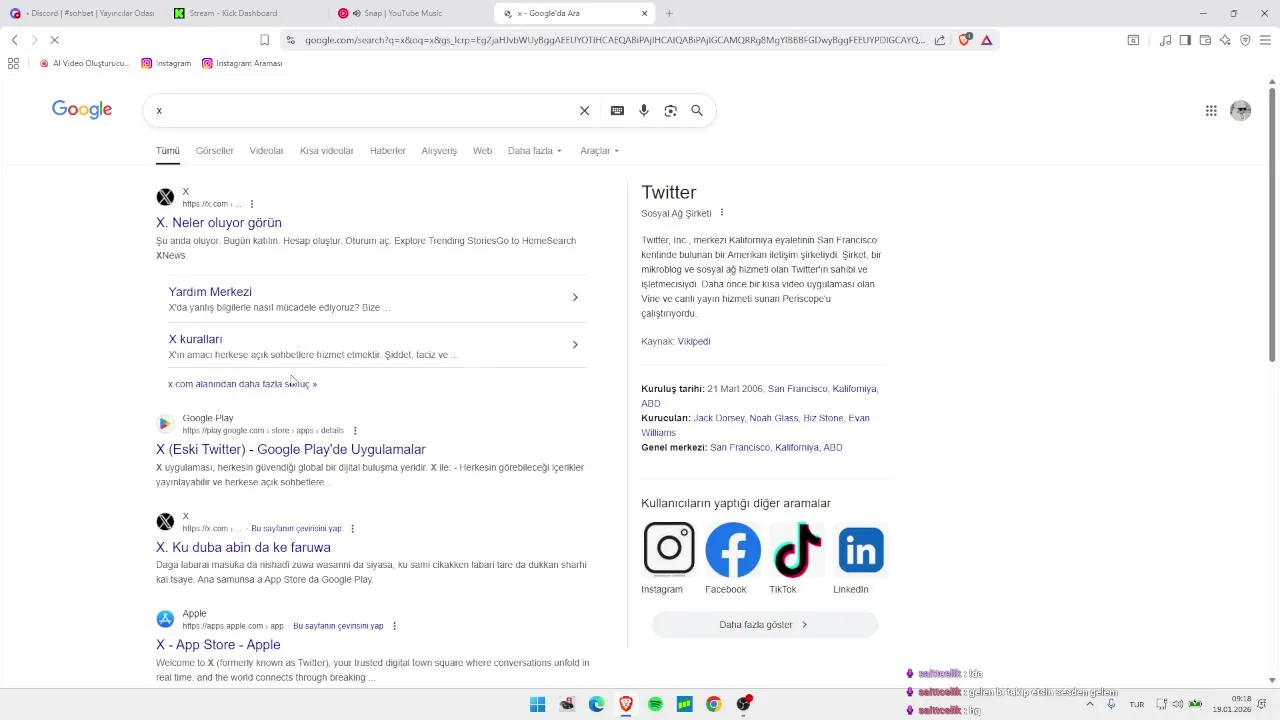Open the media control music note icon
Screen dimensions: 1280x720
click(1165, 40)
